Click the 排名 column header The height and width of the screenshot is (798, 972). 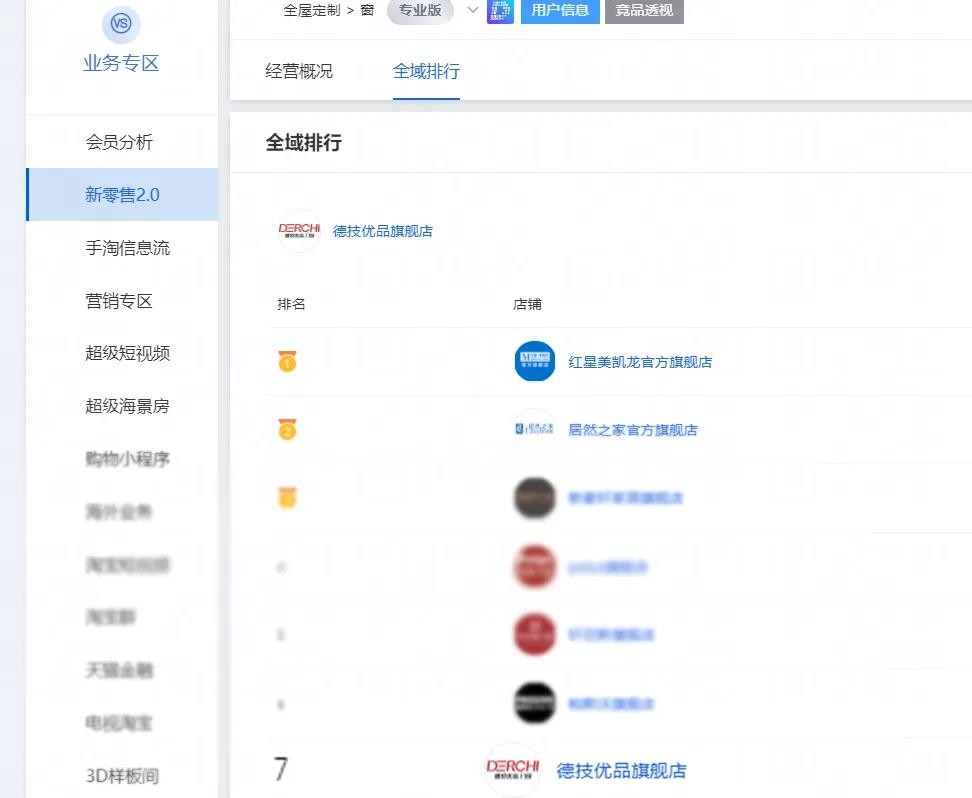(291, 304)
